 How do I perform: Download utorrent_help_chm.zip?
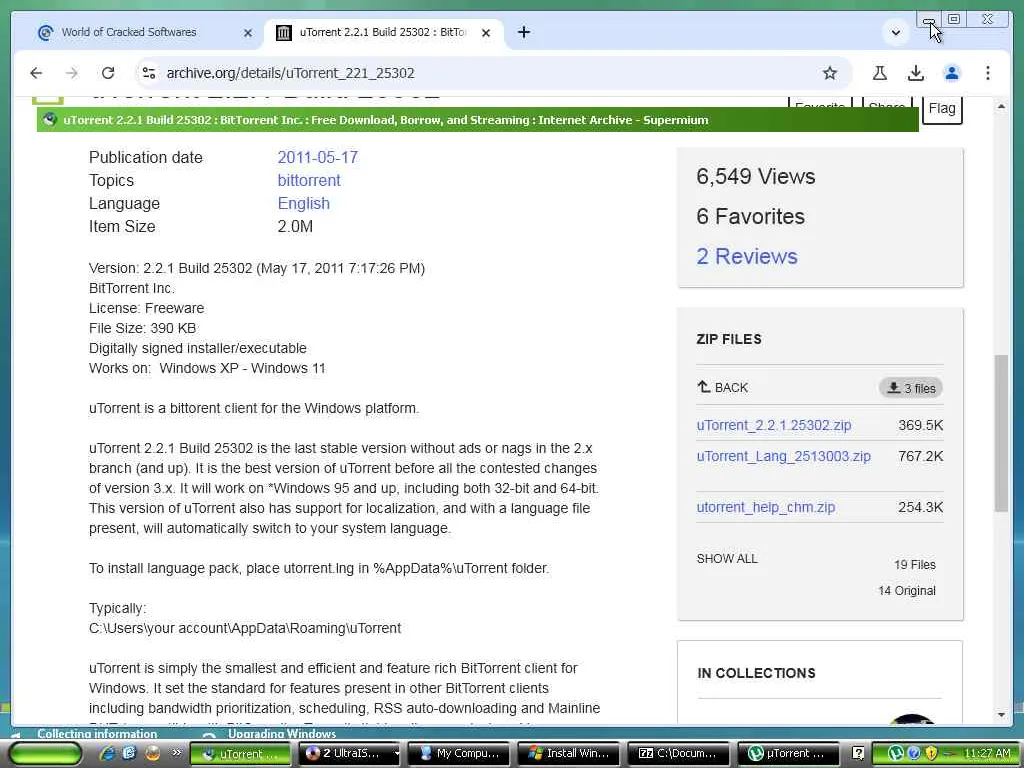coord(765,507)
